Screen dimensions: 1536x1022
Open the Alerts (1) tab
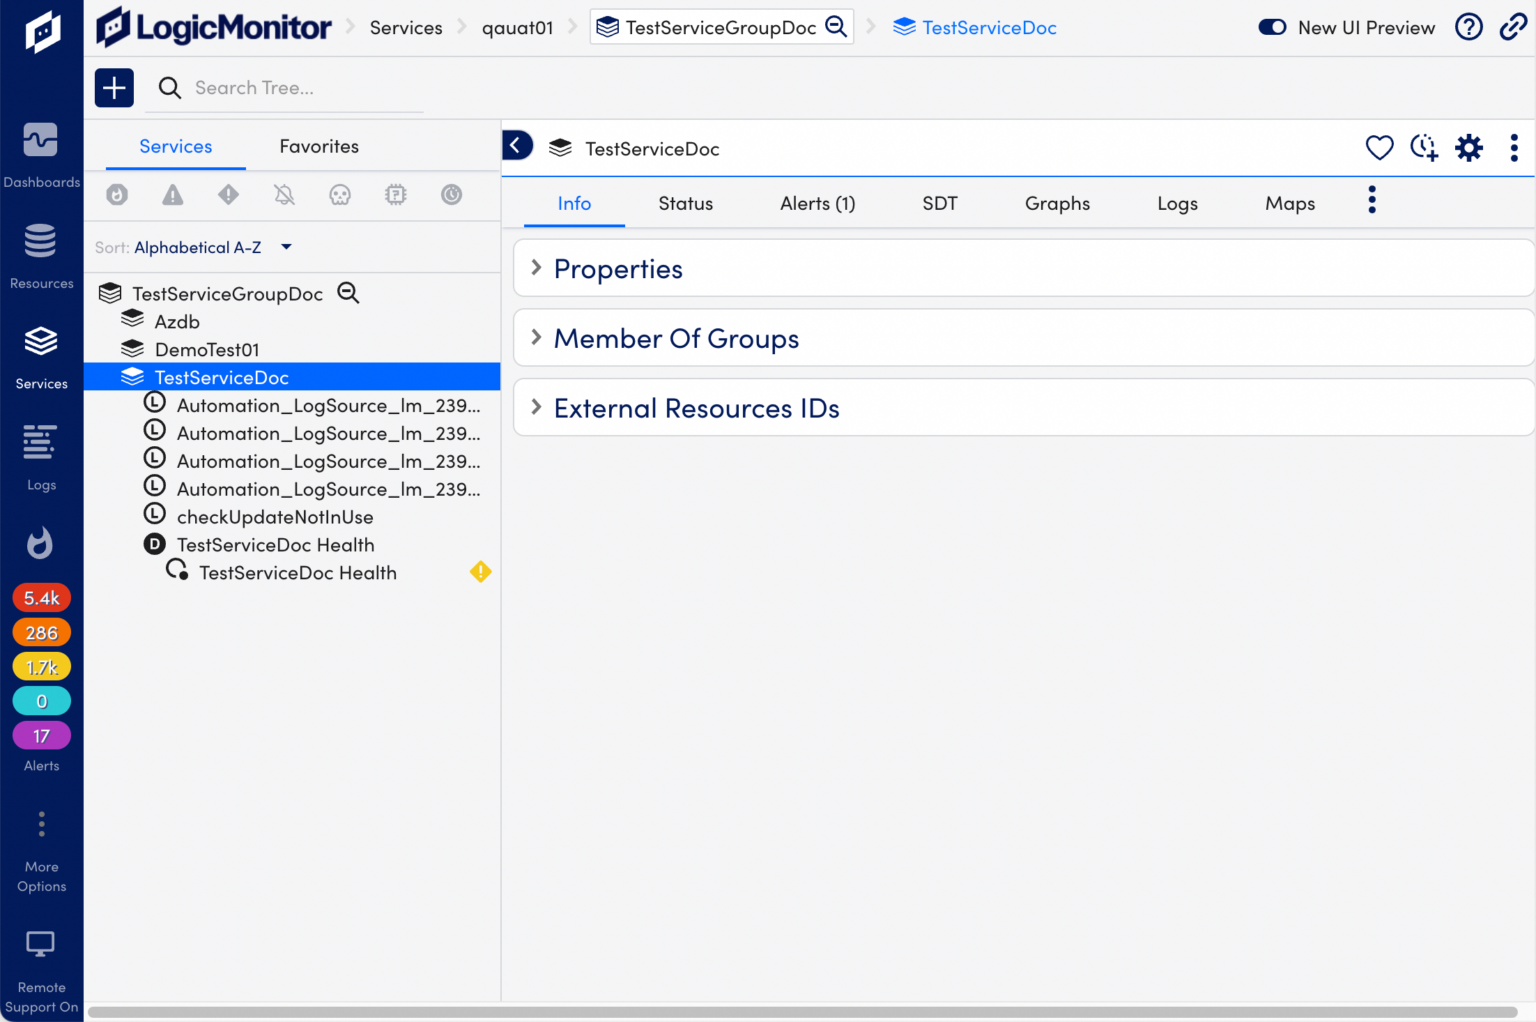click(817, 203)
